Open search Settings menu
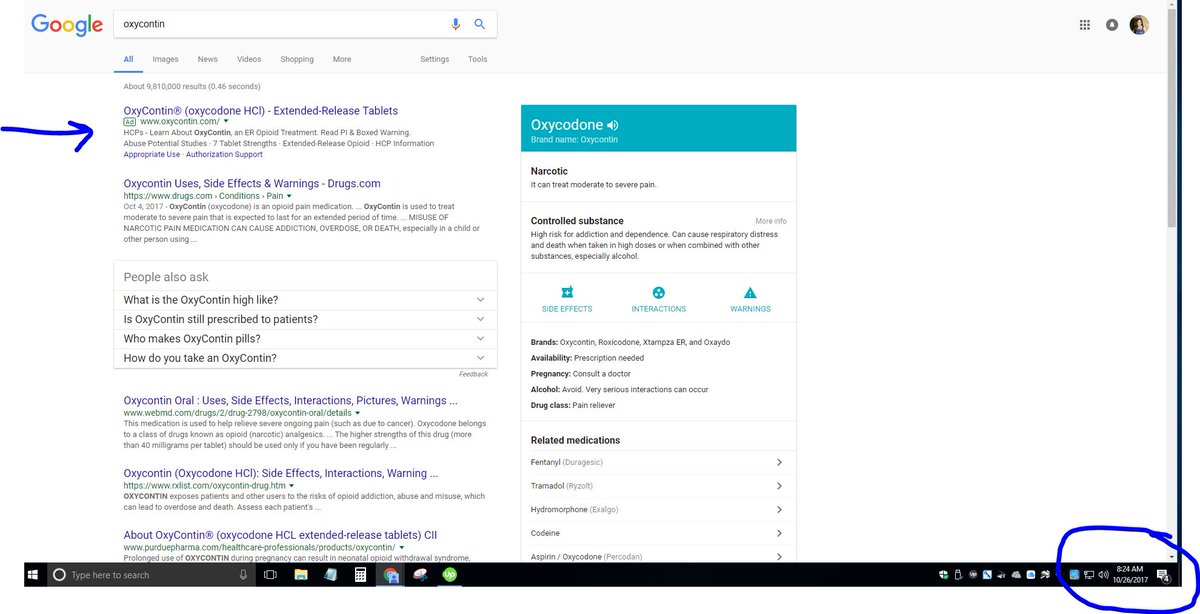 434,59
